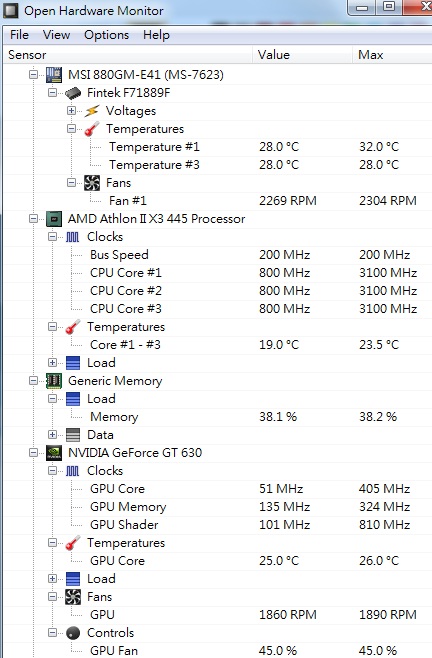Select the CPU Core #2 sensor row
432x658 pixels.
point(217,291)
